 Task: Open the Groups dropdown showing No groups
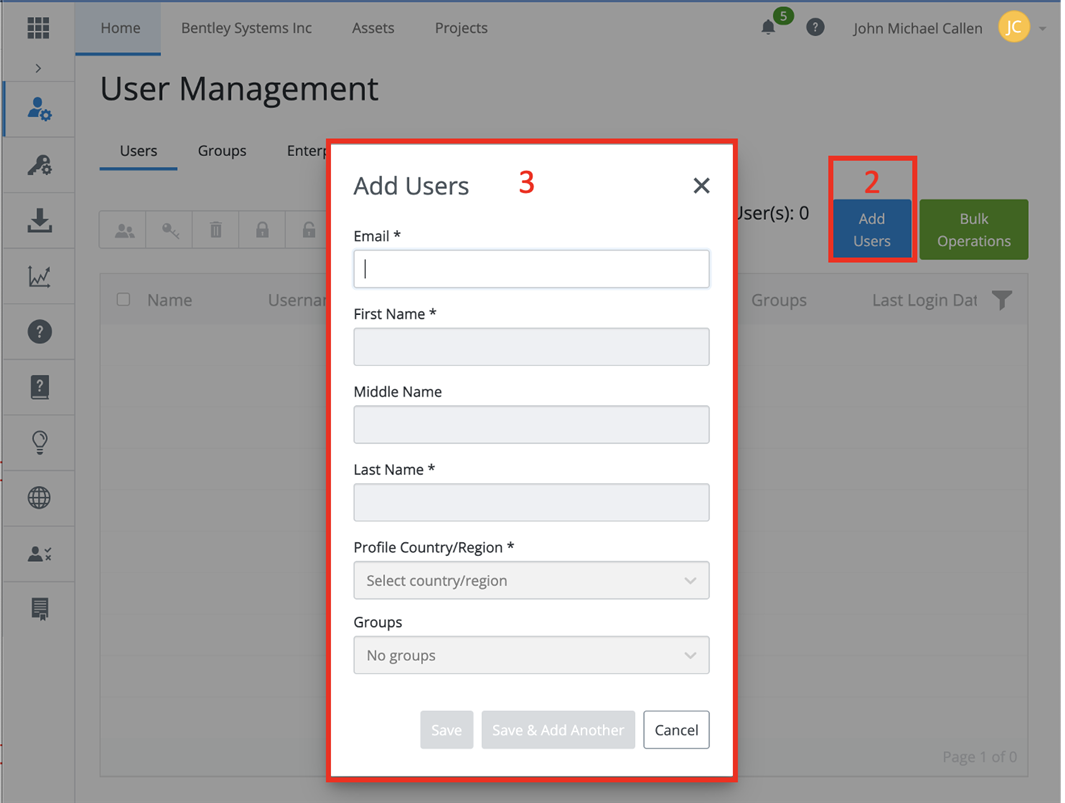(x=531, y=655)
